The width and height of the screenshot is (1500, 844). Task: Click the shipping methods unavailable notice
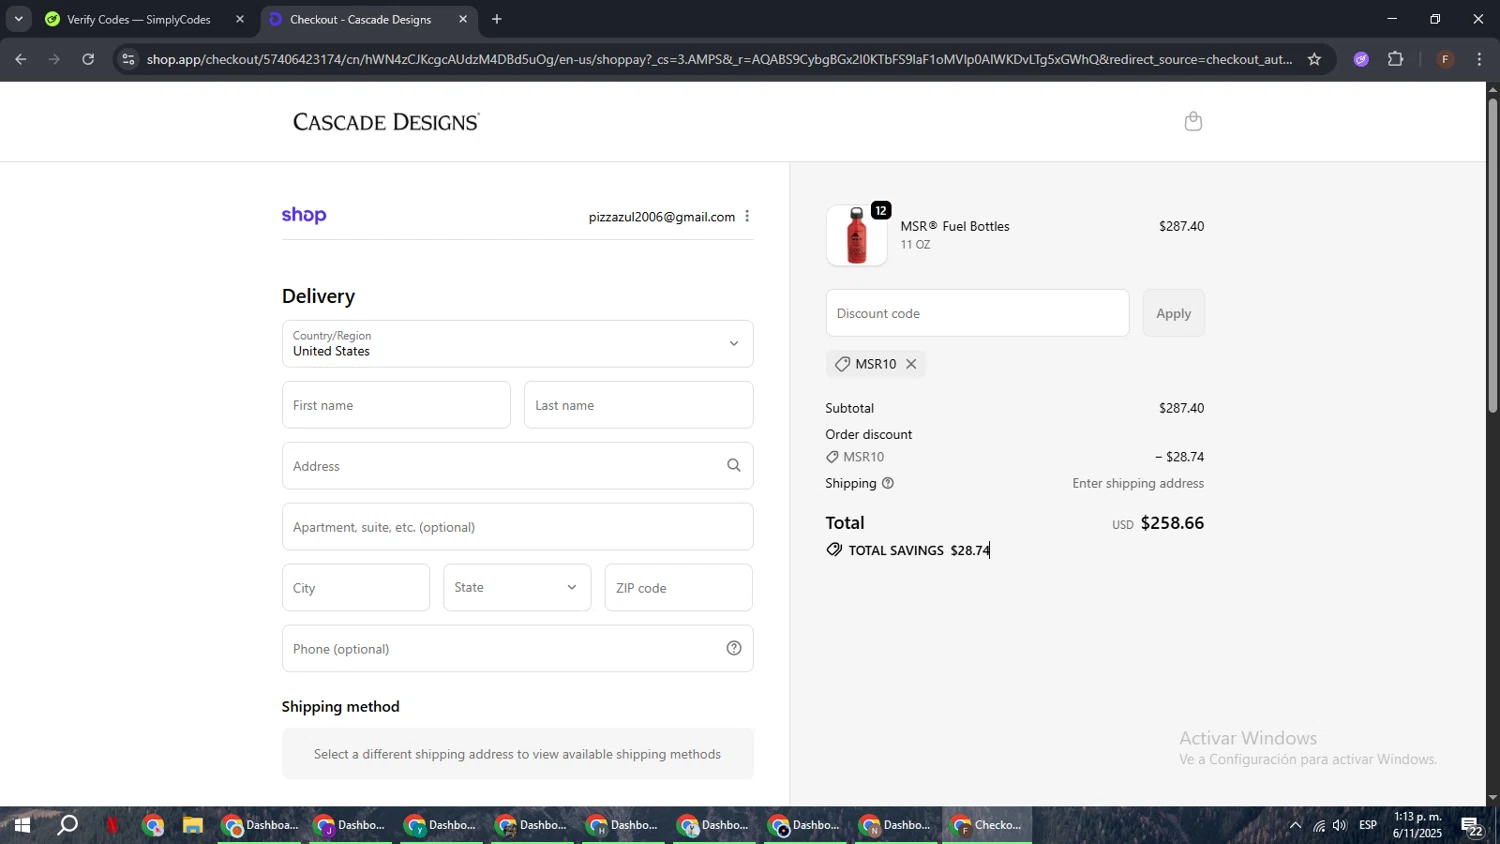coord(517,754)
